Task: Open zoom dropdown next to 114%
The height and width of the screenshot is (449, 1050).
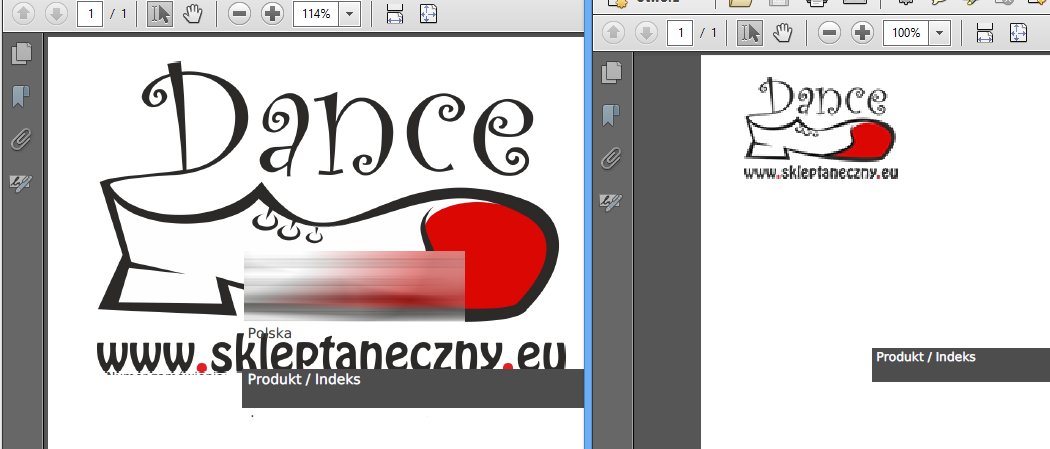Action: (x=350, y=14)
